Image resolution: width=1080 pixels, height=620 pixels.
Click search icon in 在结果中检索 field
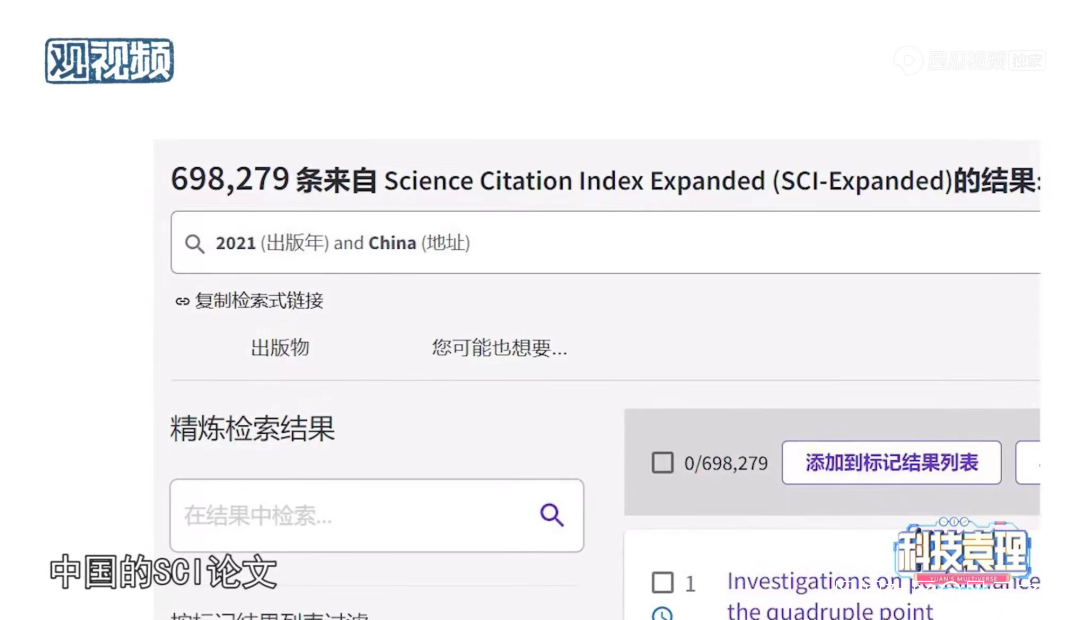[552, 515]
